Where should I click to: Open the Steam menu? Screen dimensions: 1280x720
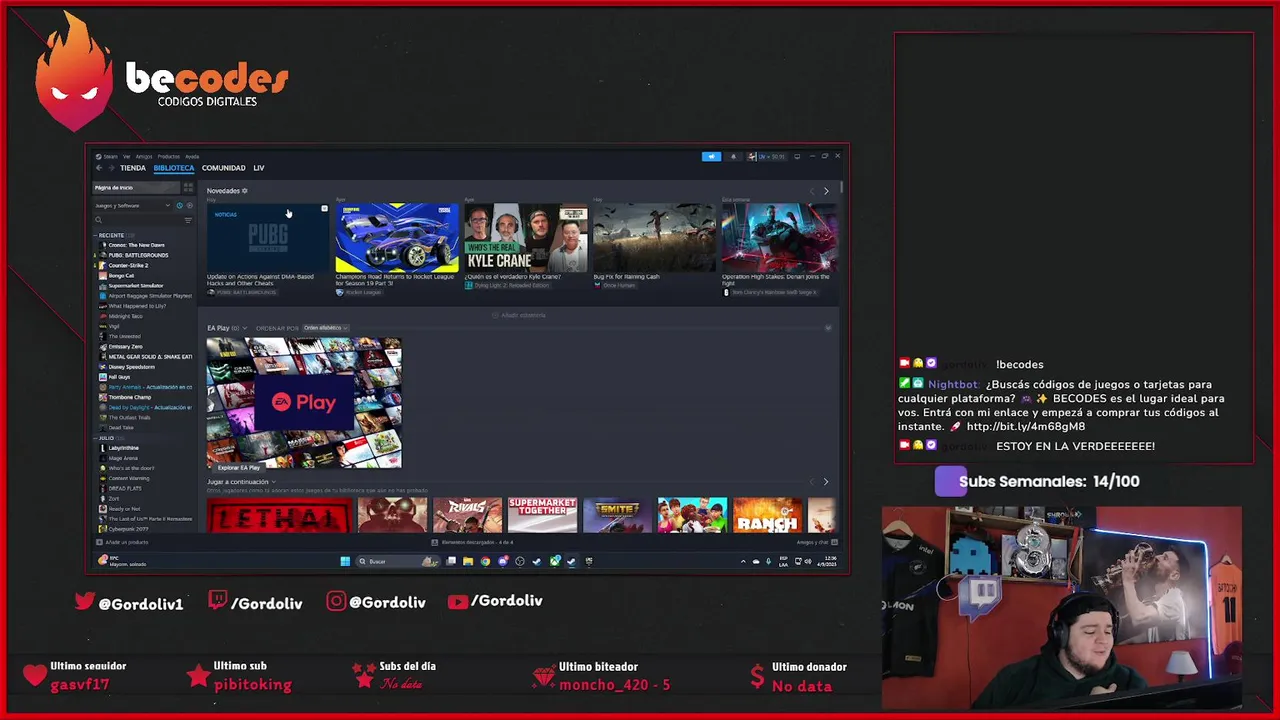(110, 156)
